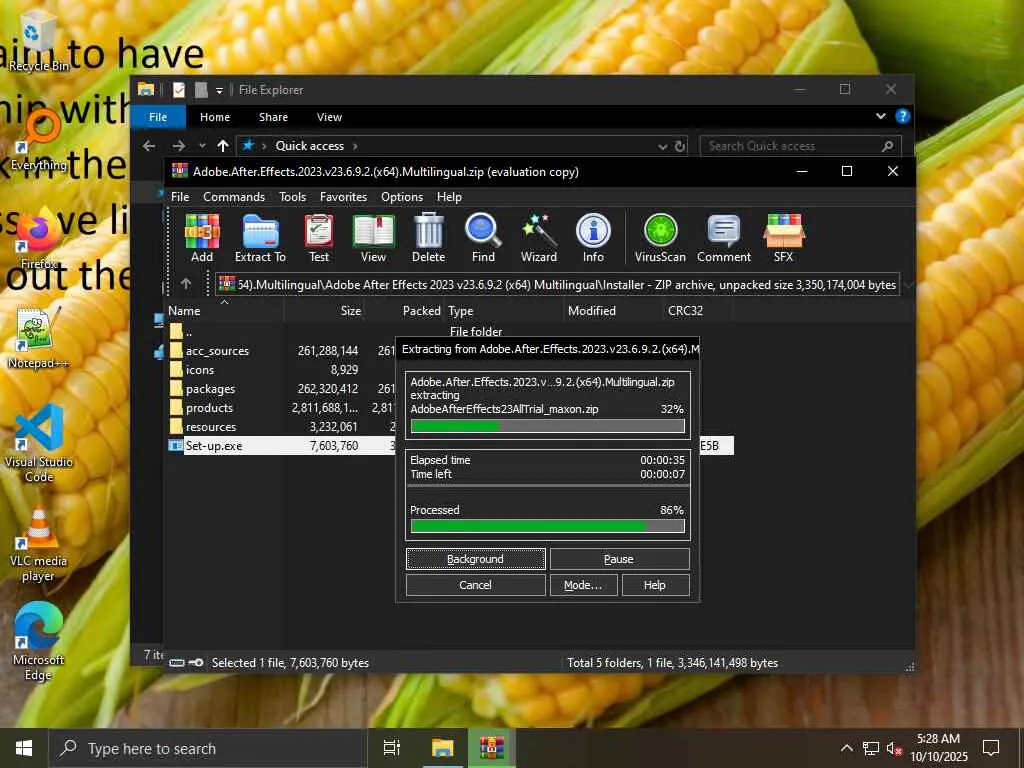1024x768 pixels.
Task: Select the Visual Studio Code desktop shortcut
Action: (x=39, y=444)
